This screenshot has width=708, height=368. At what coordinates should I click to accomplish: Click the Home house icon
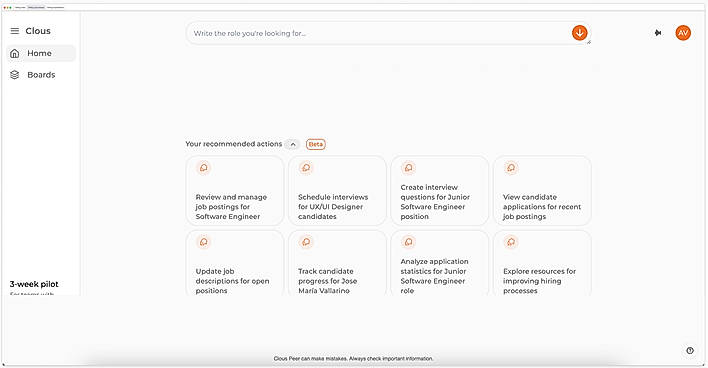coord(15,53)
